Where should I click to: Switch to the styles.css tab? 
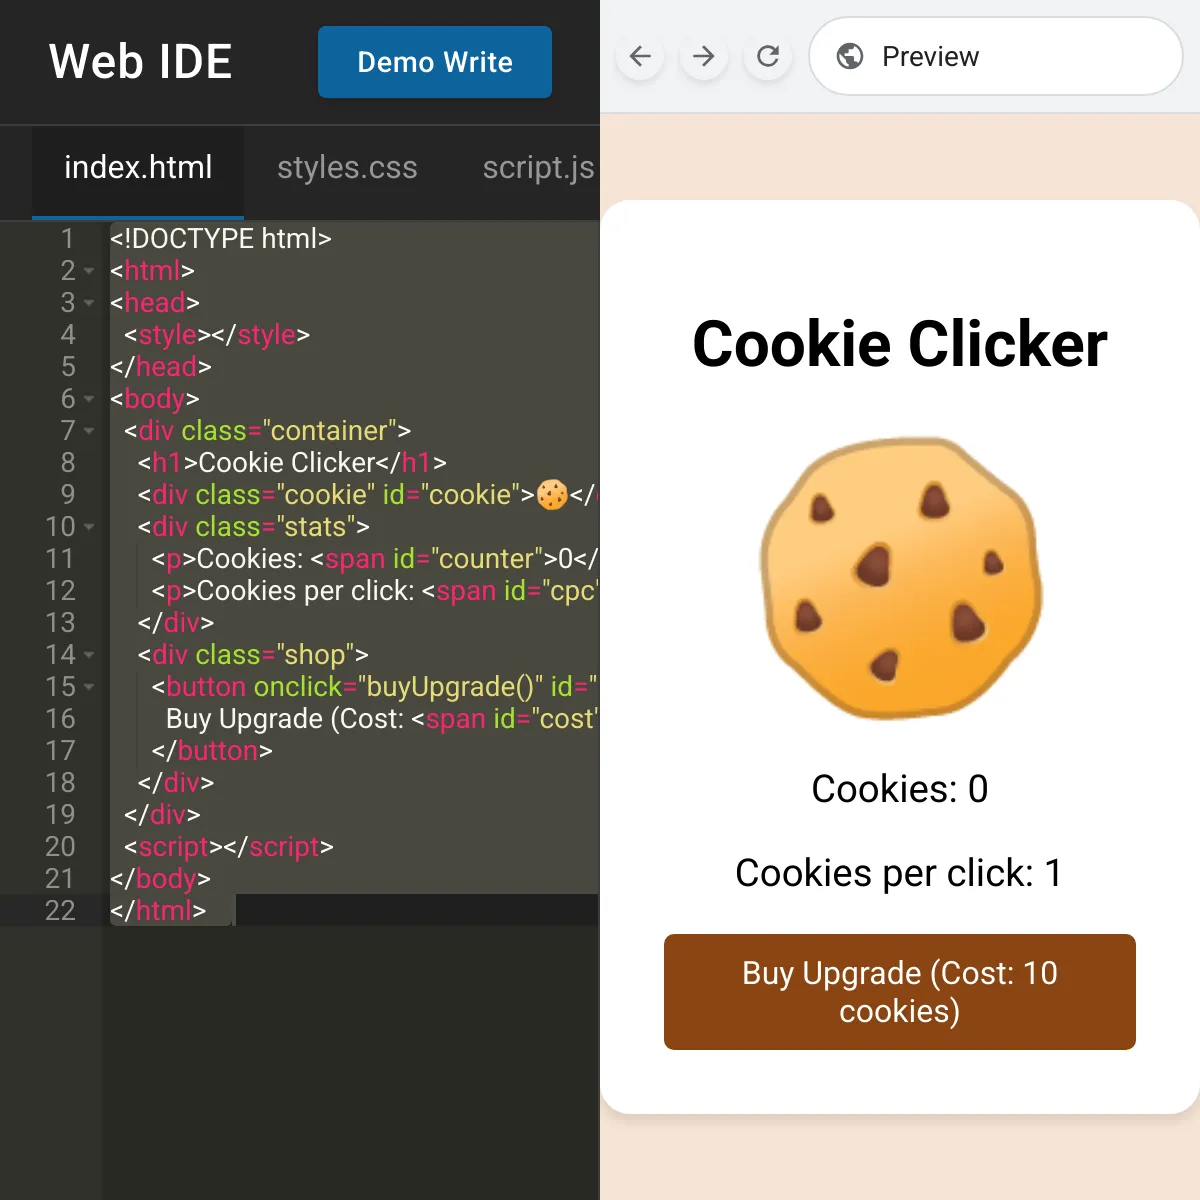347,168
